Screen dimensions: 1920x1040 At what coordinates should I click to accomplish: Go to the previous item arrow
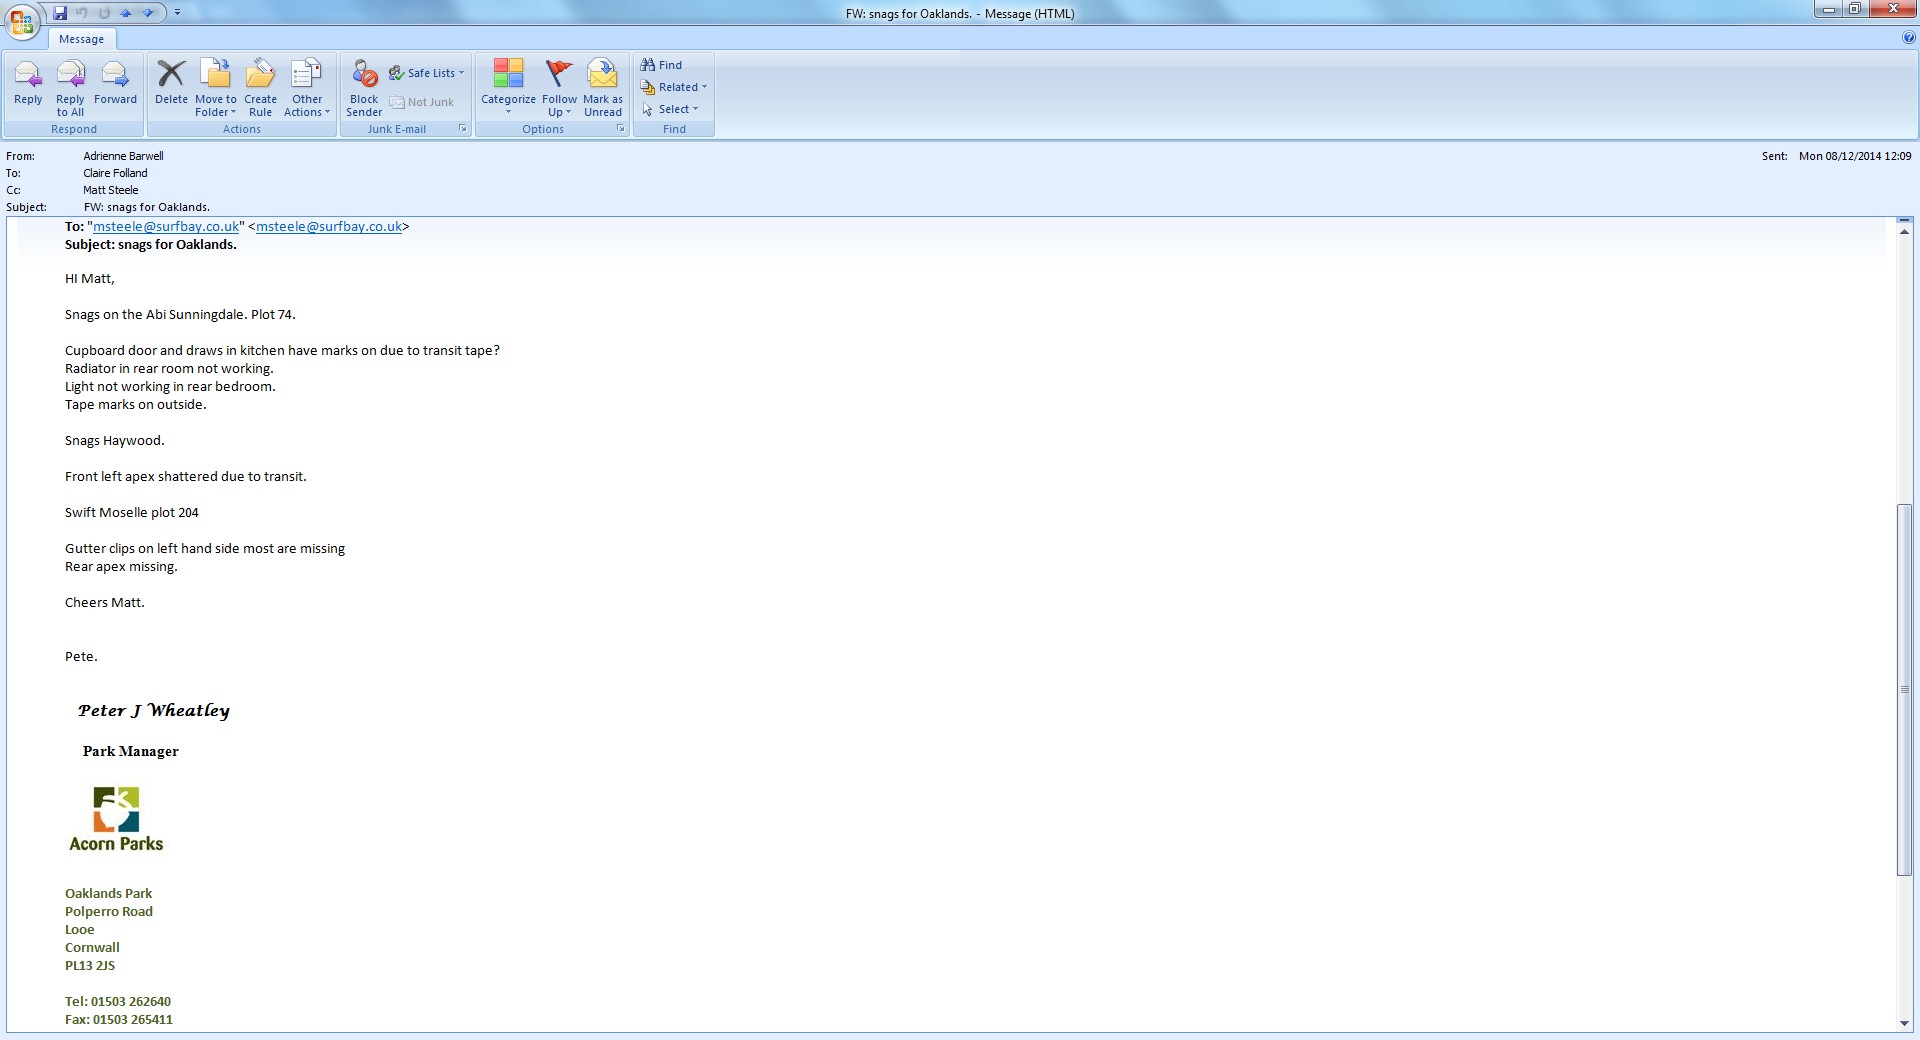click(x=126, y=13)
